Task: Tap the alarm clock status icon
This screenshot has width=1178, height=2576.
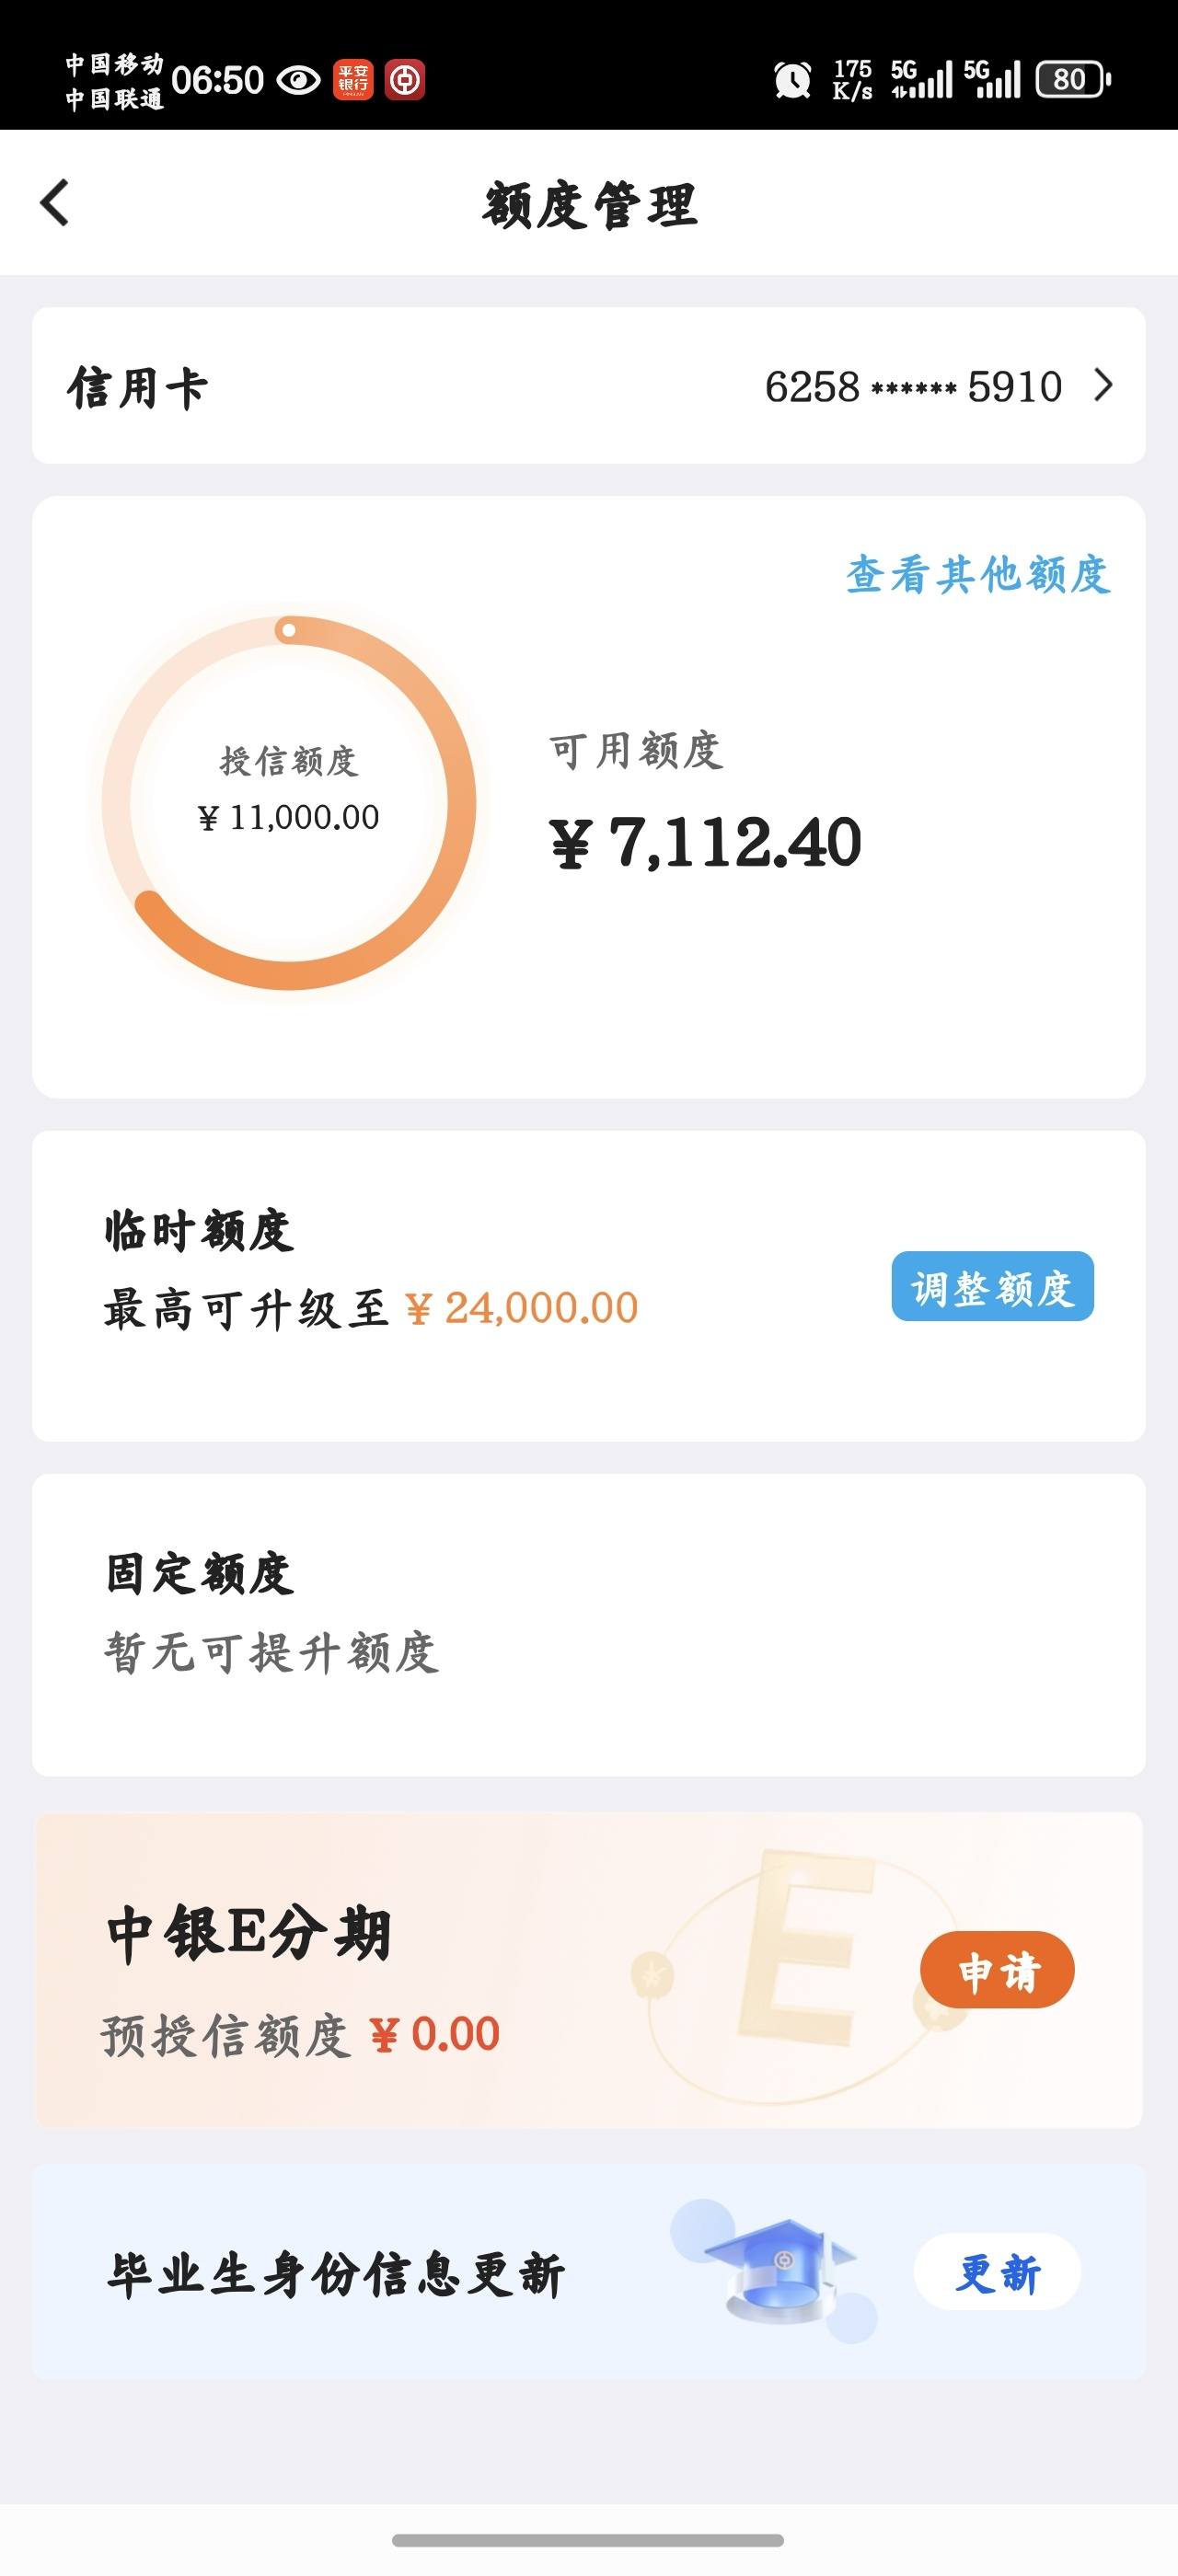Action: 792,79
